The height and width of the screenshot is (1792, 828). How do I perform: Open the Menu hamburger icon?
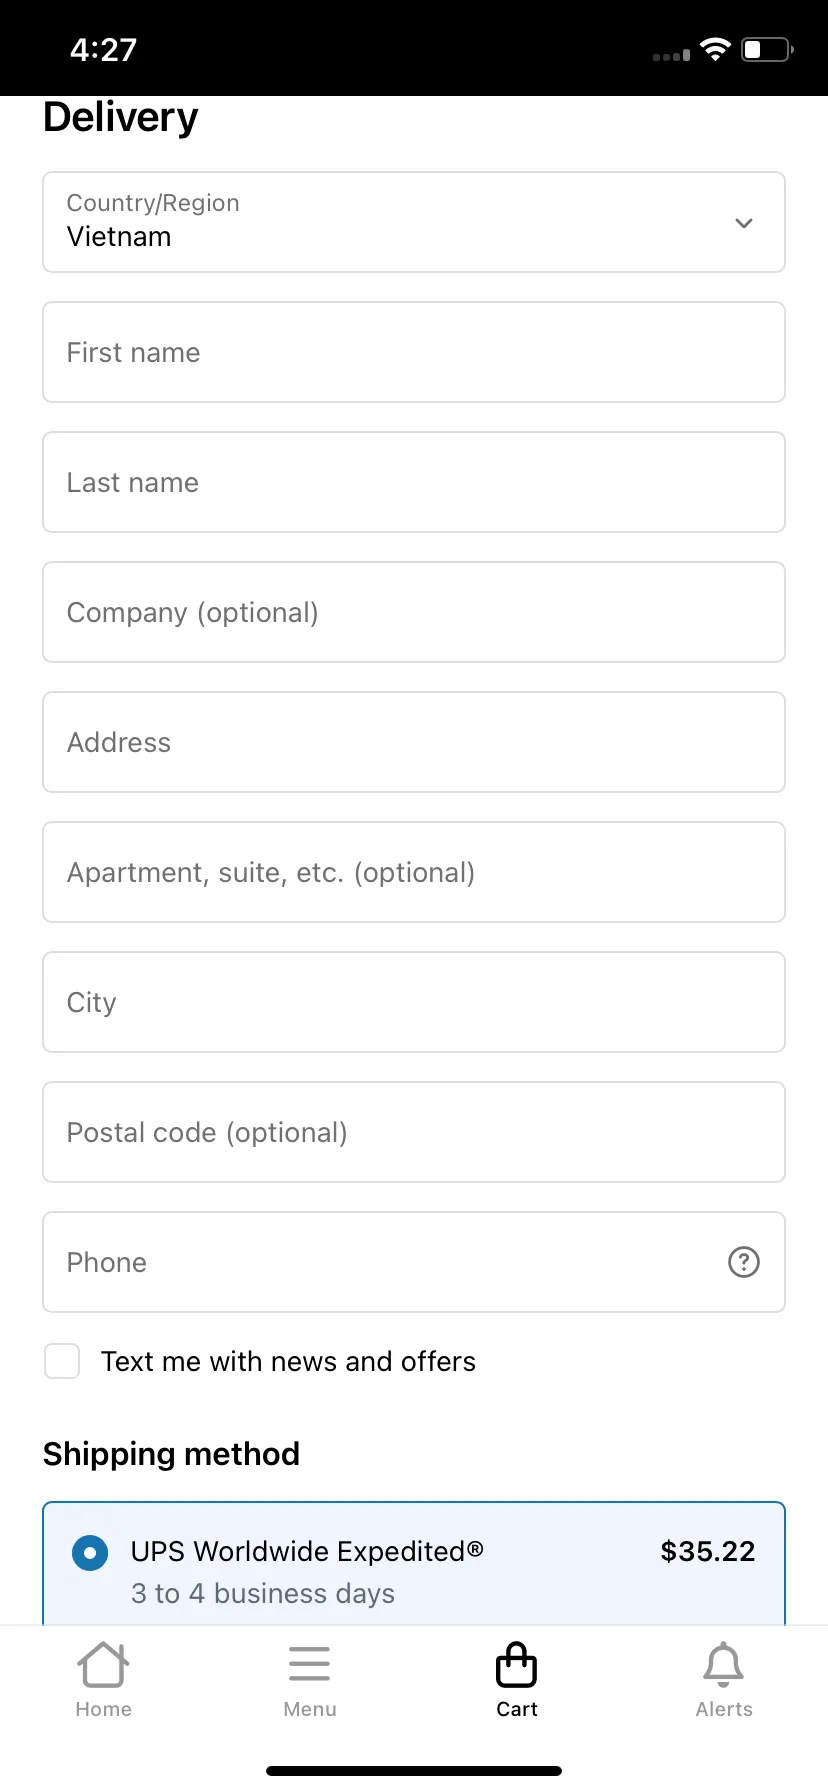309,1664
